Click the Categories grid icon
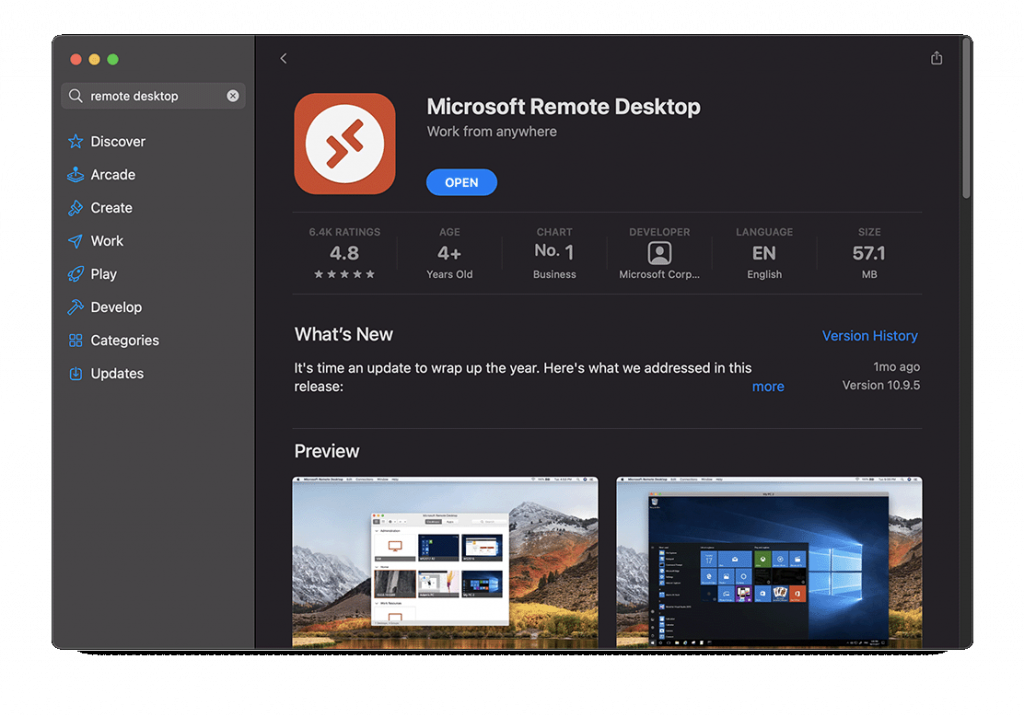Image resolution: width=1024 pixels, height=717 pixels. point(76,340)
